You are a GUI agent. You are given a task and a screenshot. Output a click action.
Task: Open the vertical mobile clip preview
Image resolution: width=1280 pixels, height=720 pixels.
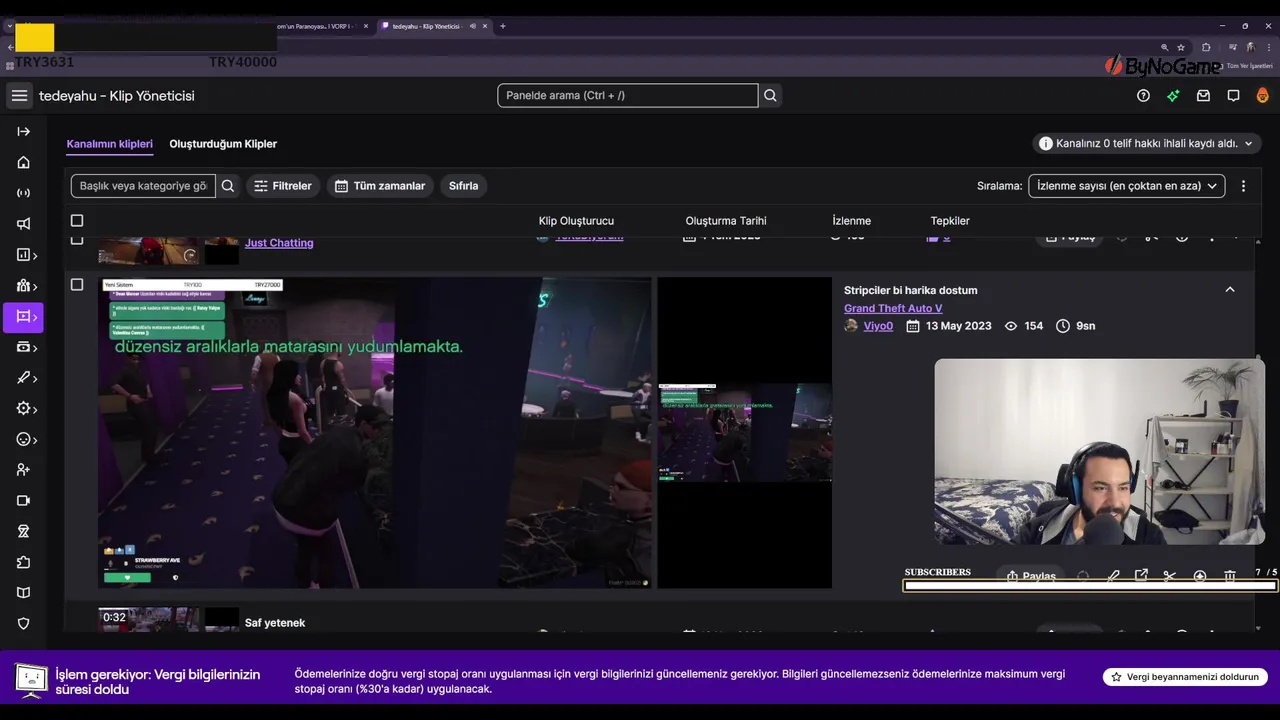(x=745, y=432)
